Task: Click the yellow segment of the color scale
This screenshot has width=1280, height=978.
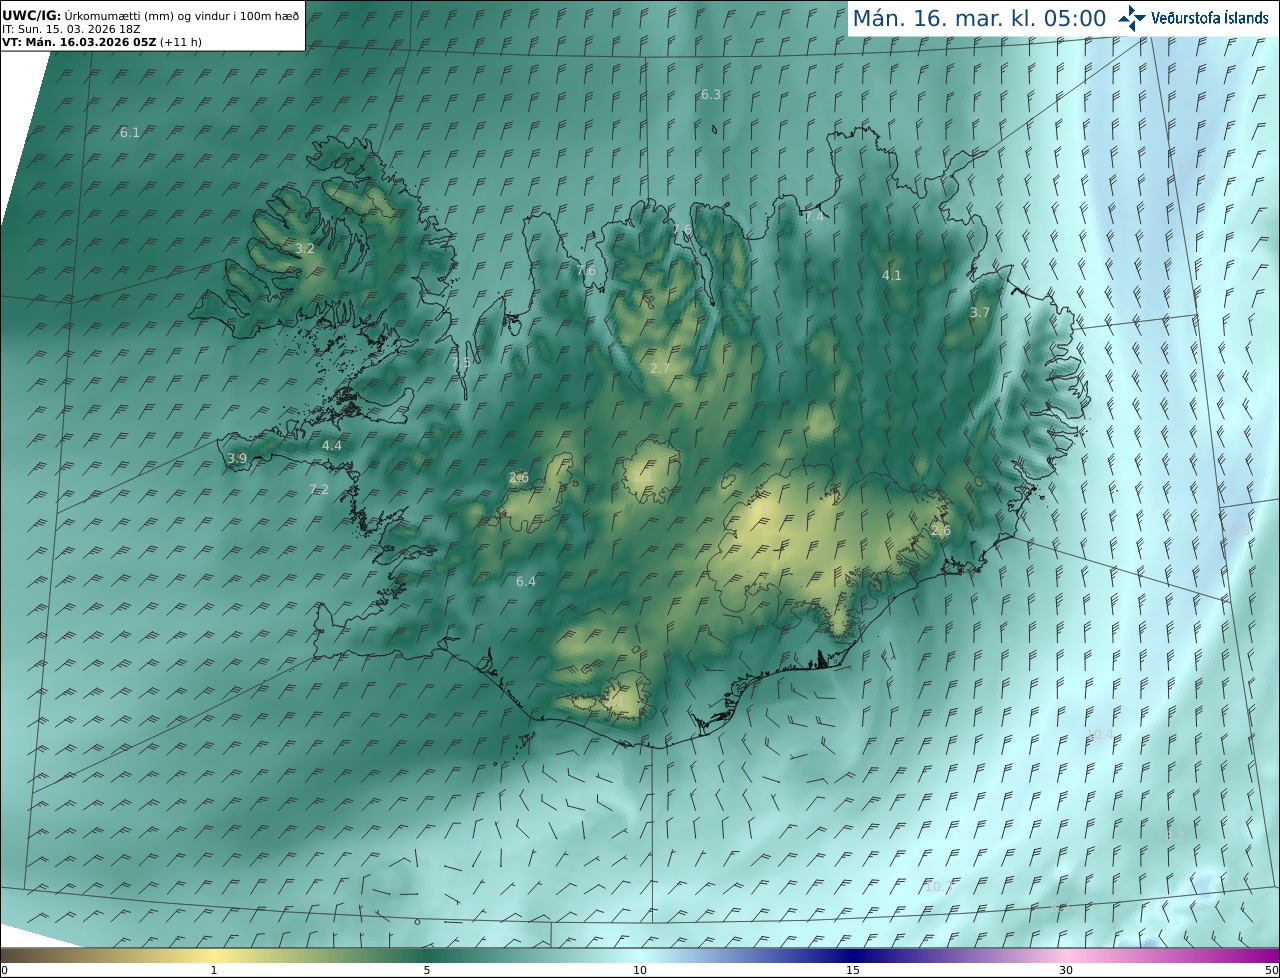Action: click(x=214, y=955)
